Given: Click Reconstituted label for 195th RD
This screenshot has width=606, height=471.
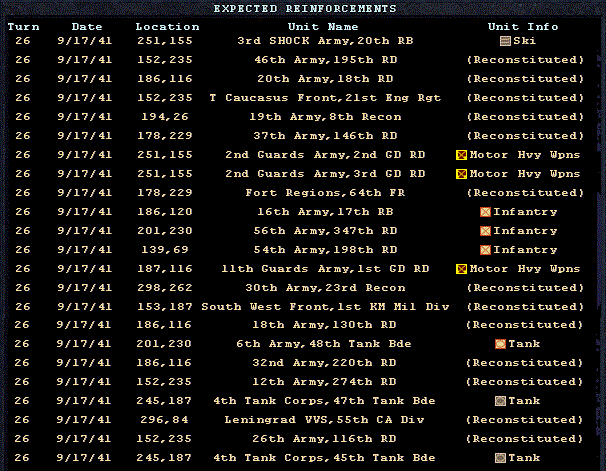Looking at the screenshot, I should pyautogui.click(x=526, y=60).
